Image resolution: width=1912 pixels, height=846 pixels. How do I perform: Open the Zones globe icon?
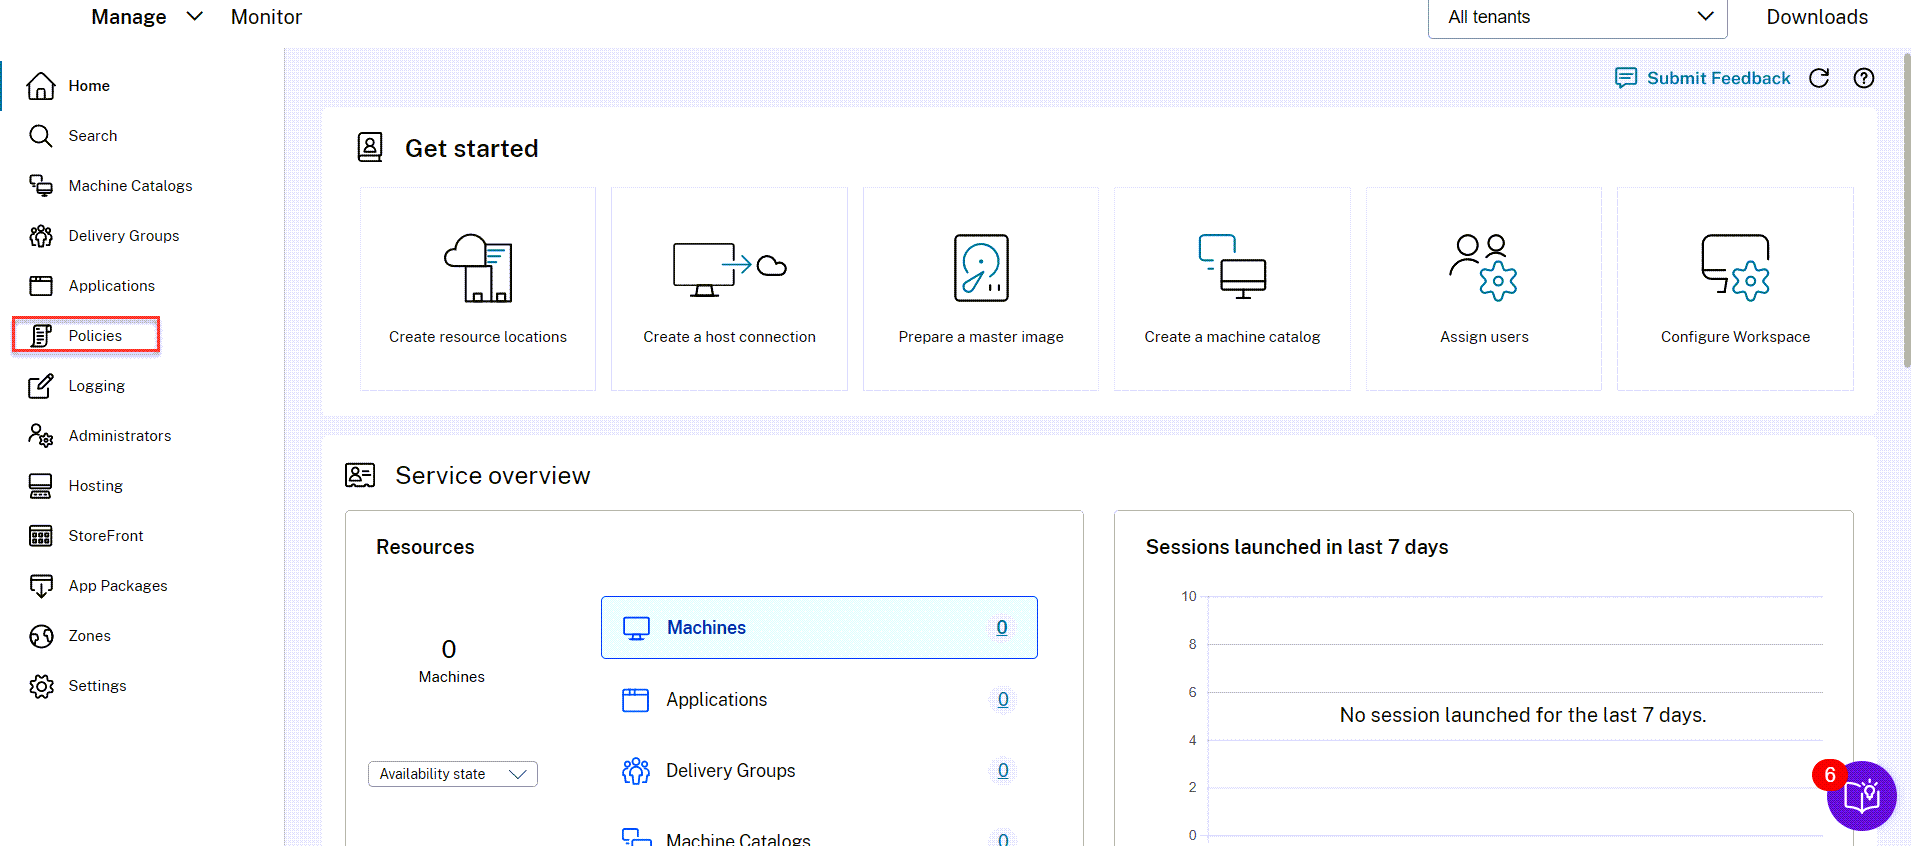[41, 636]
